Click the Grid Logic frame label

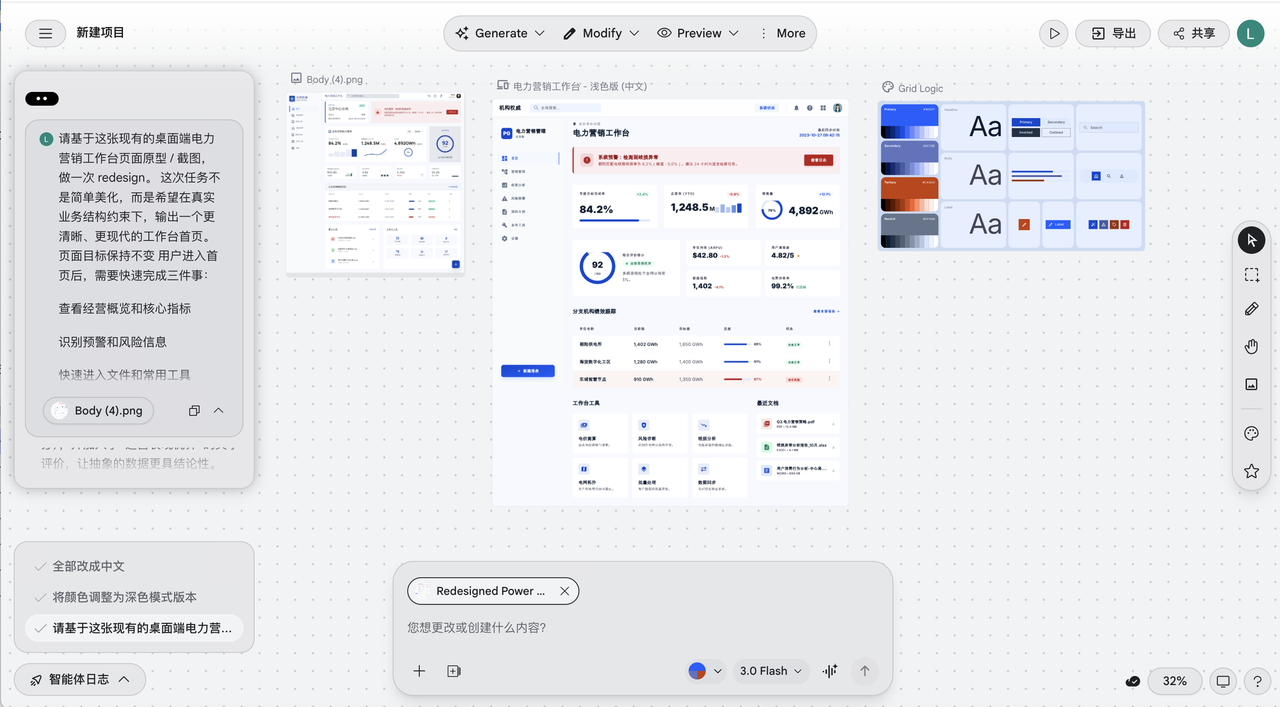pos(920,88)
